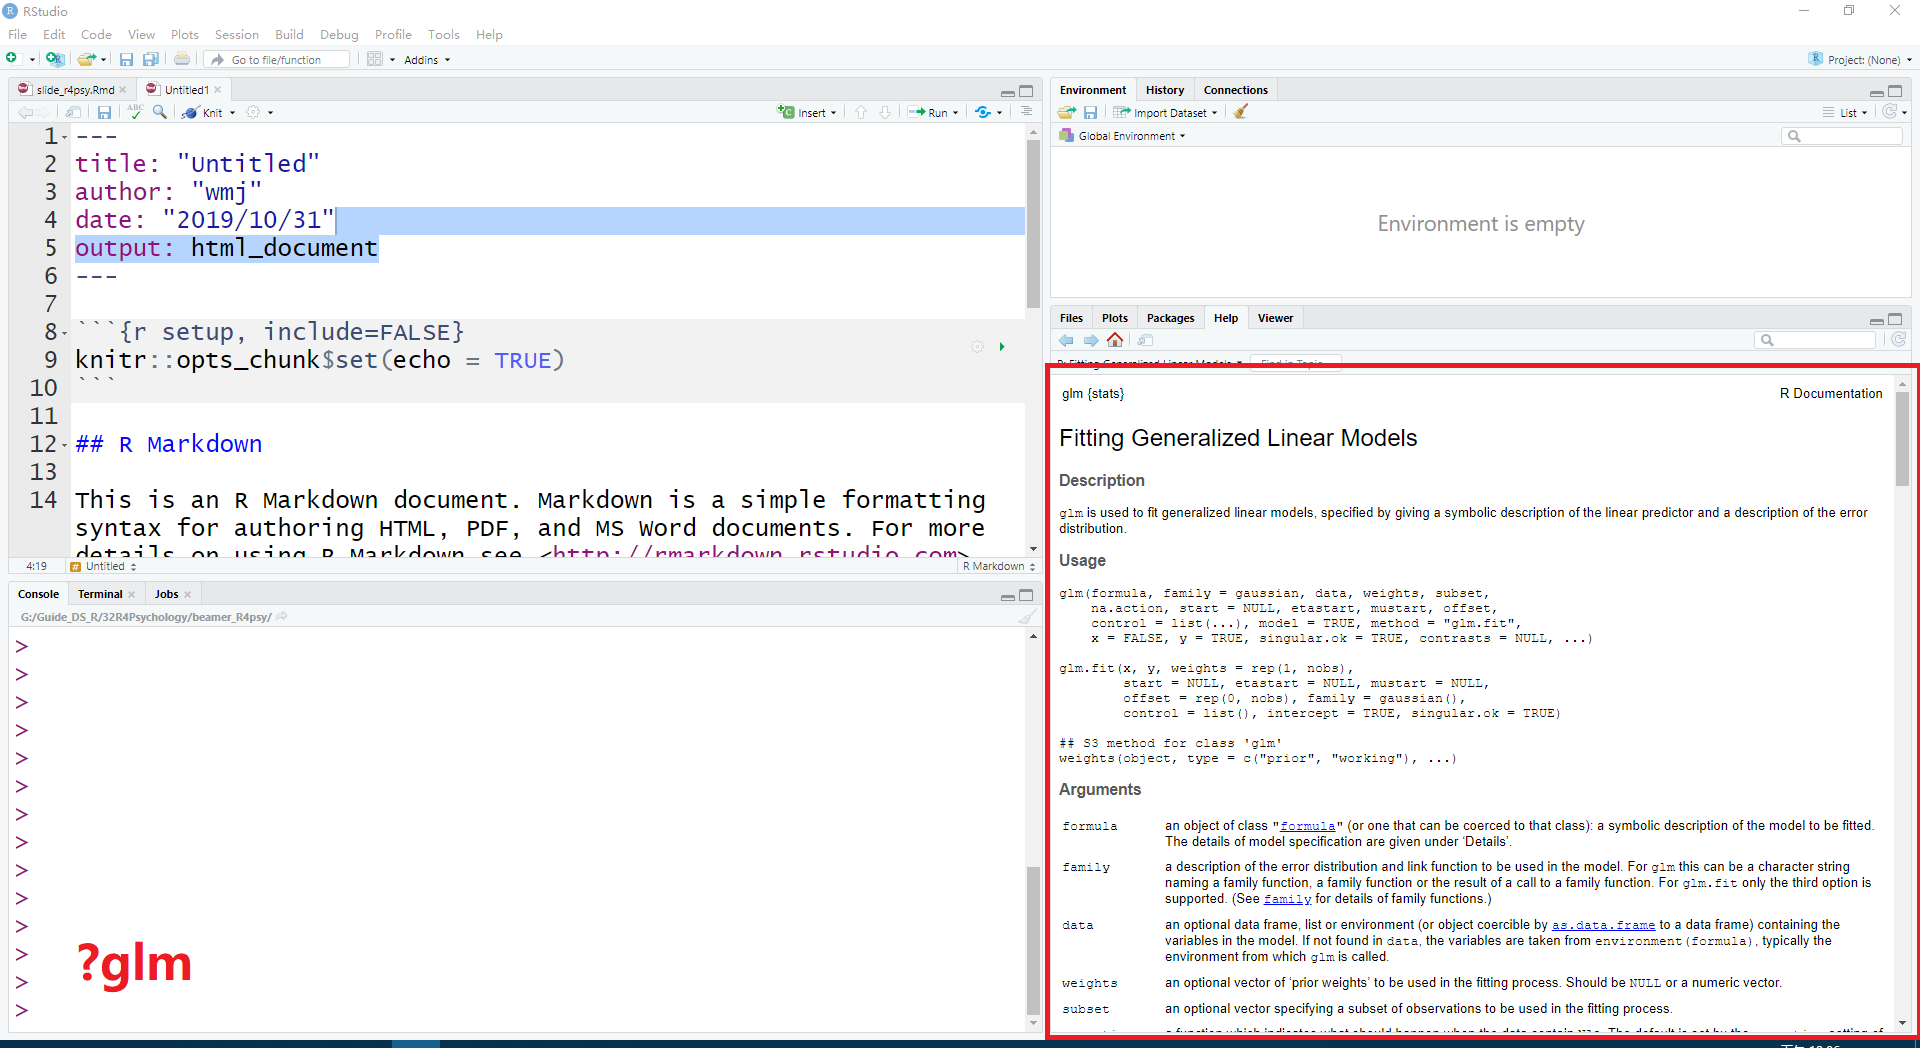The height and width of the screenshot is (1048, 1920).
Task: Go to Help home page icon
Action: 1115,341
